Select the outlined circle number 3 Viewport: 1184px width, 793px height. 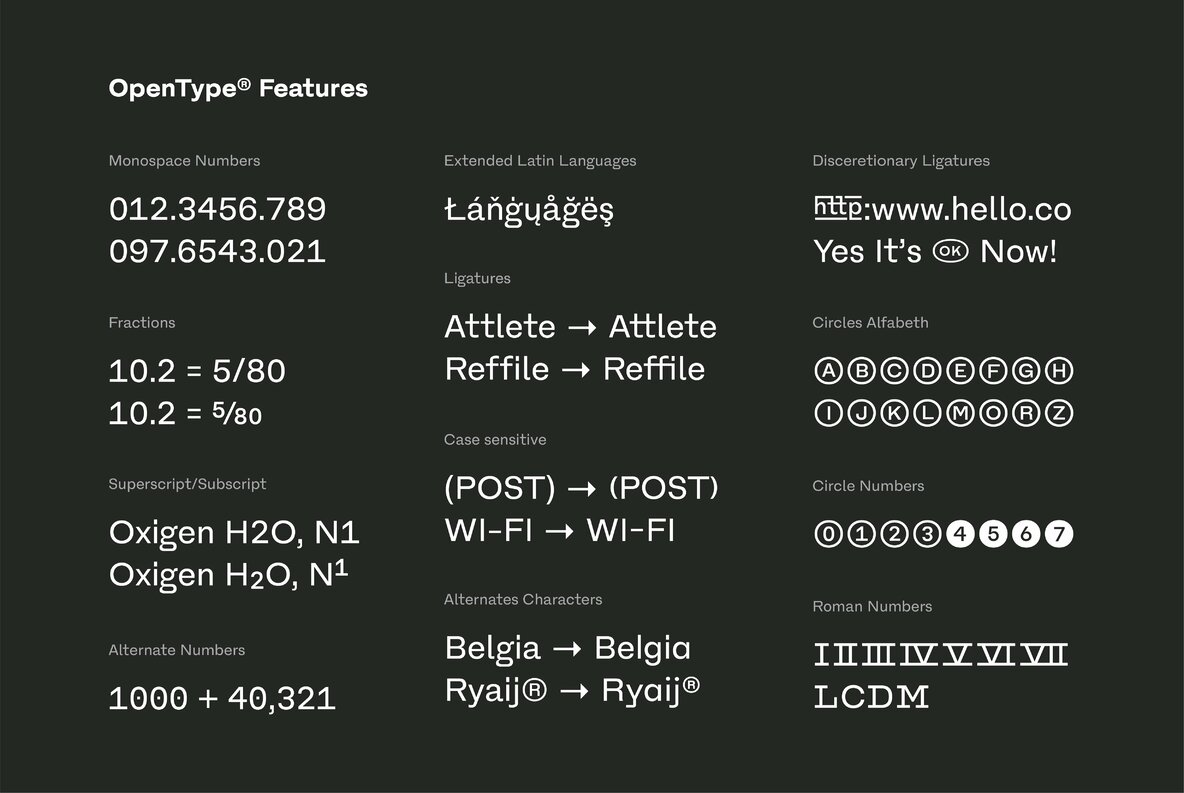pyautogui.click(x=927, y=535)
